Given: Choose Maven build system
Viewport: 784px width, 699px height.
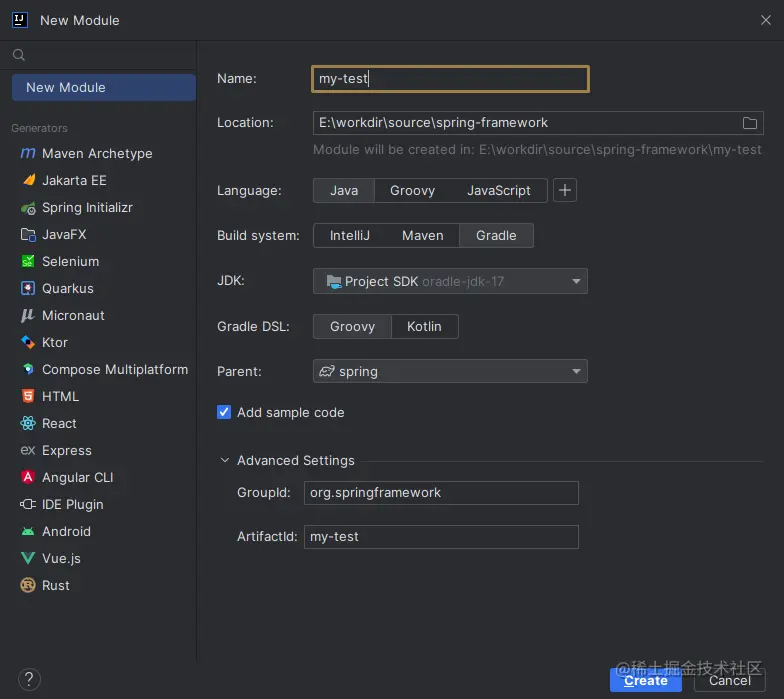Looking at the screenshot, I should click(x=422, y=236).
